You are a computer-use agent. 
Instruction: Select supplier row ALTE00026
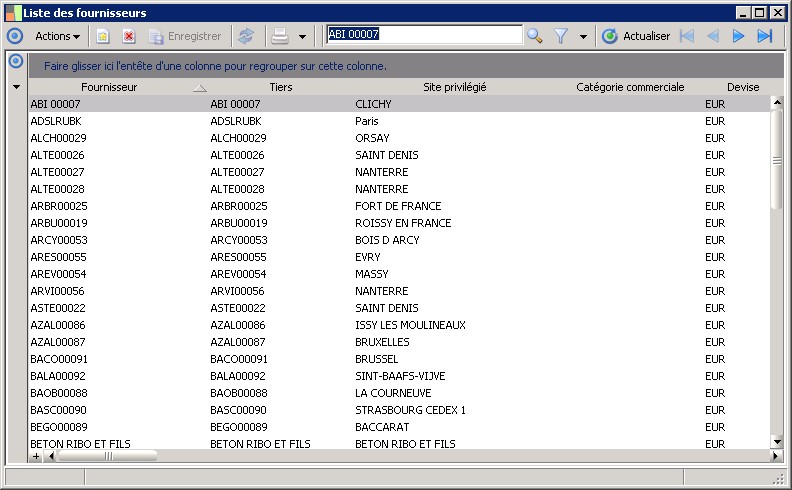tap(400, 155)
